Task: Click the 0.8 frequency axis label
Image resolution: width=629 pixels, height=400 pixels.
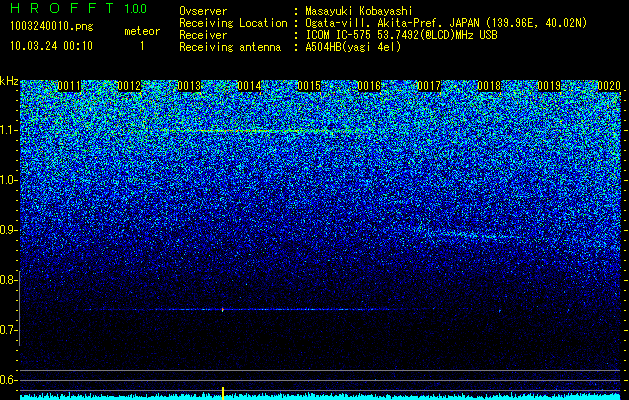Action: tap(8, 280)
